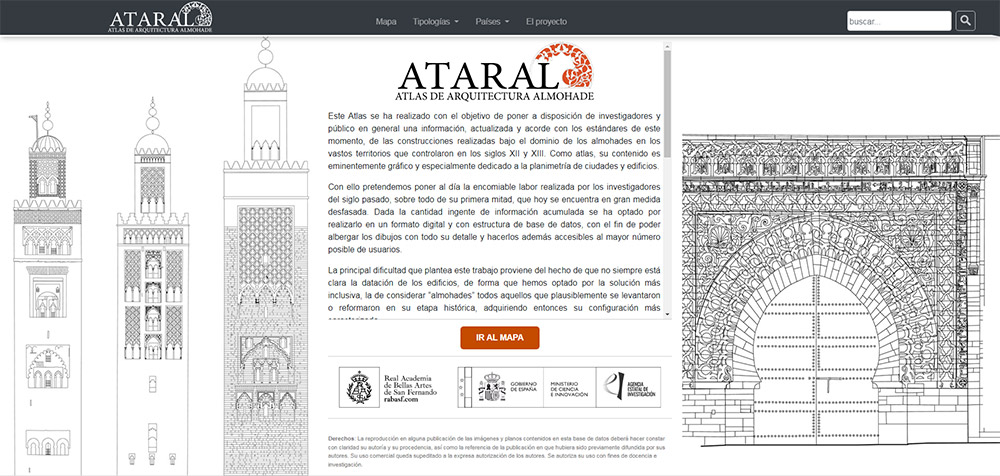Focus the buscar search field
The image size is (1000, 476).
[899, 21]
